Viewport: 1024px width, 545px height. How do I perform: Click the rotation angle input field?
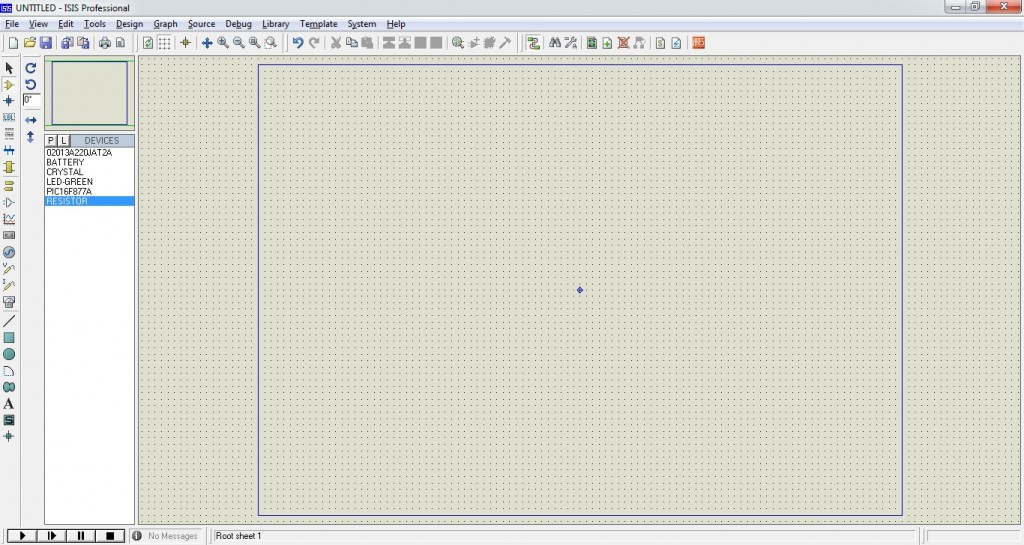tap(31, 100)
